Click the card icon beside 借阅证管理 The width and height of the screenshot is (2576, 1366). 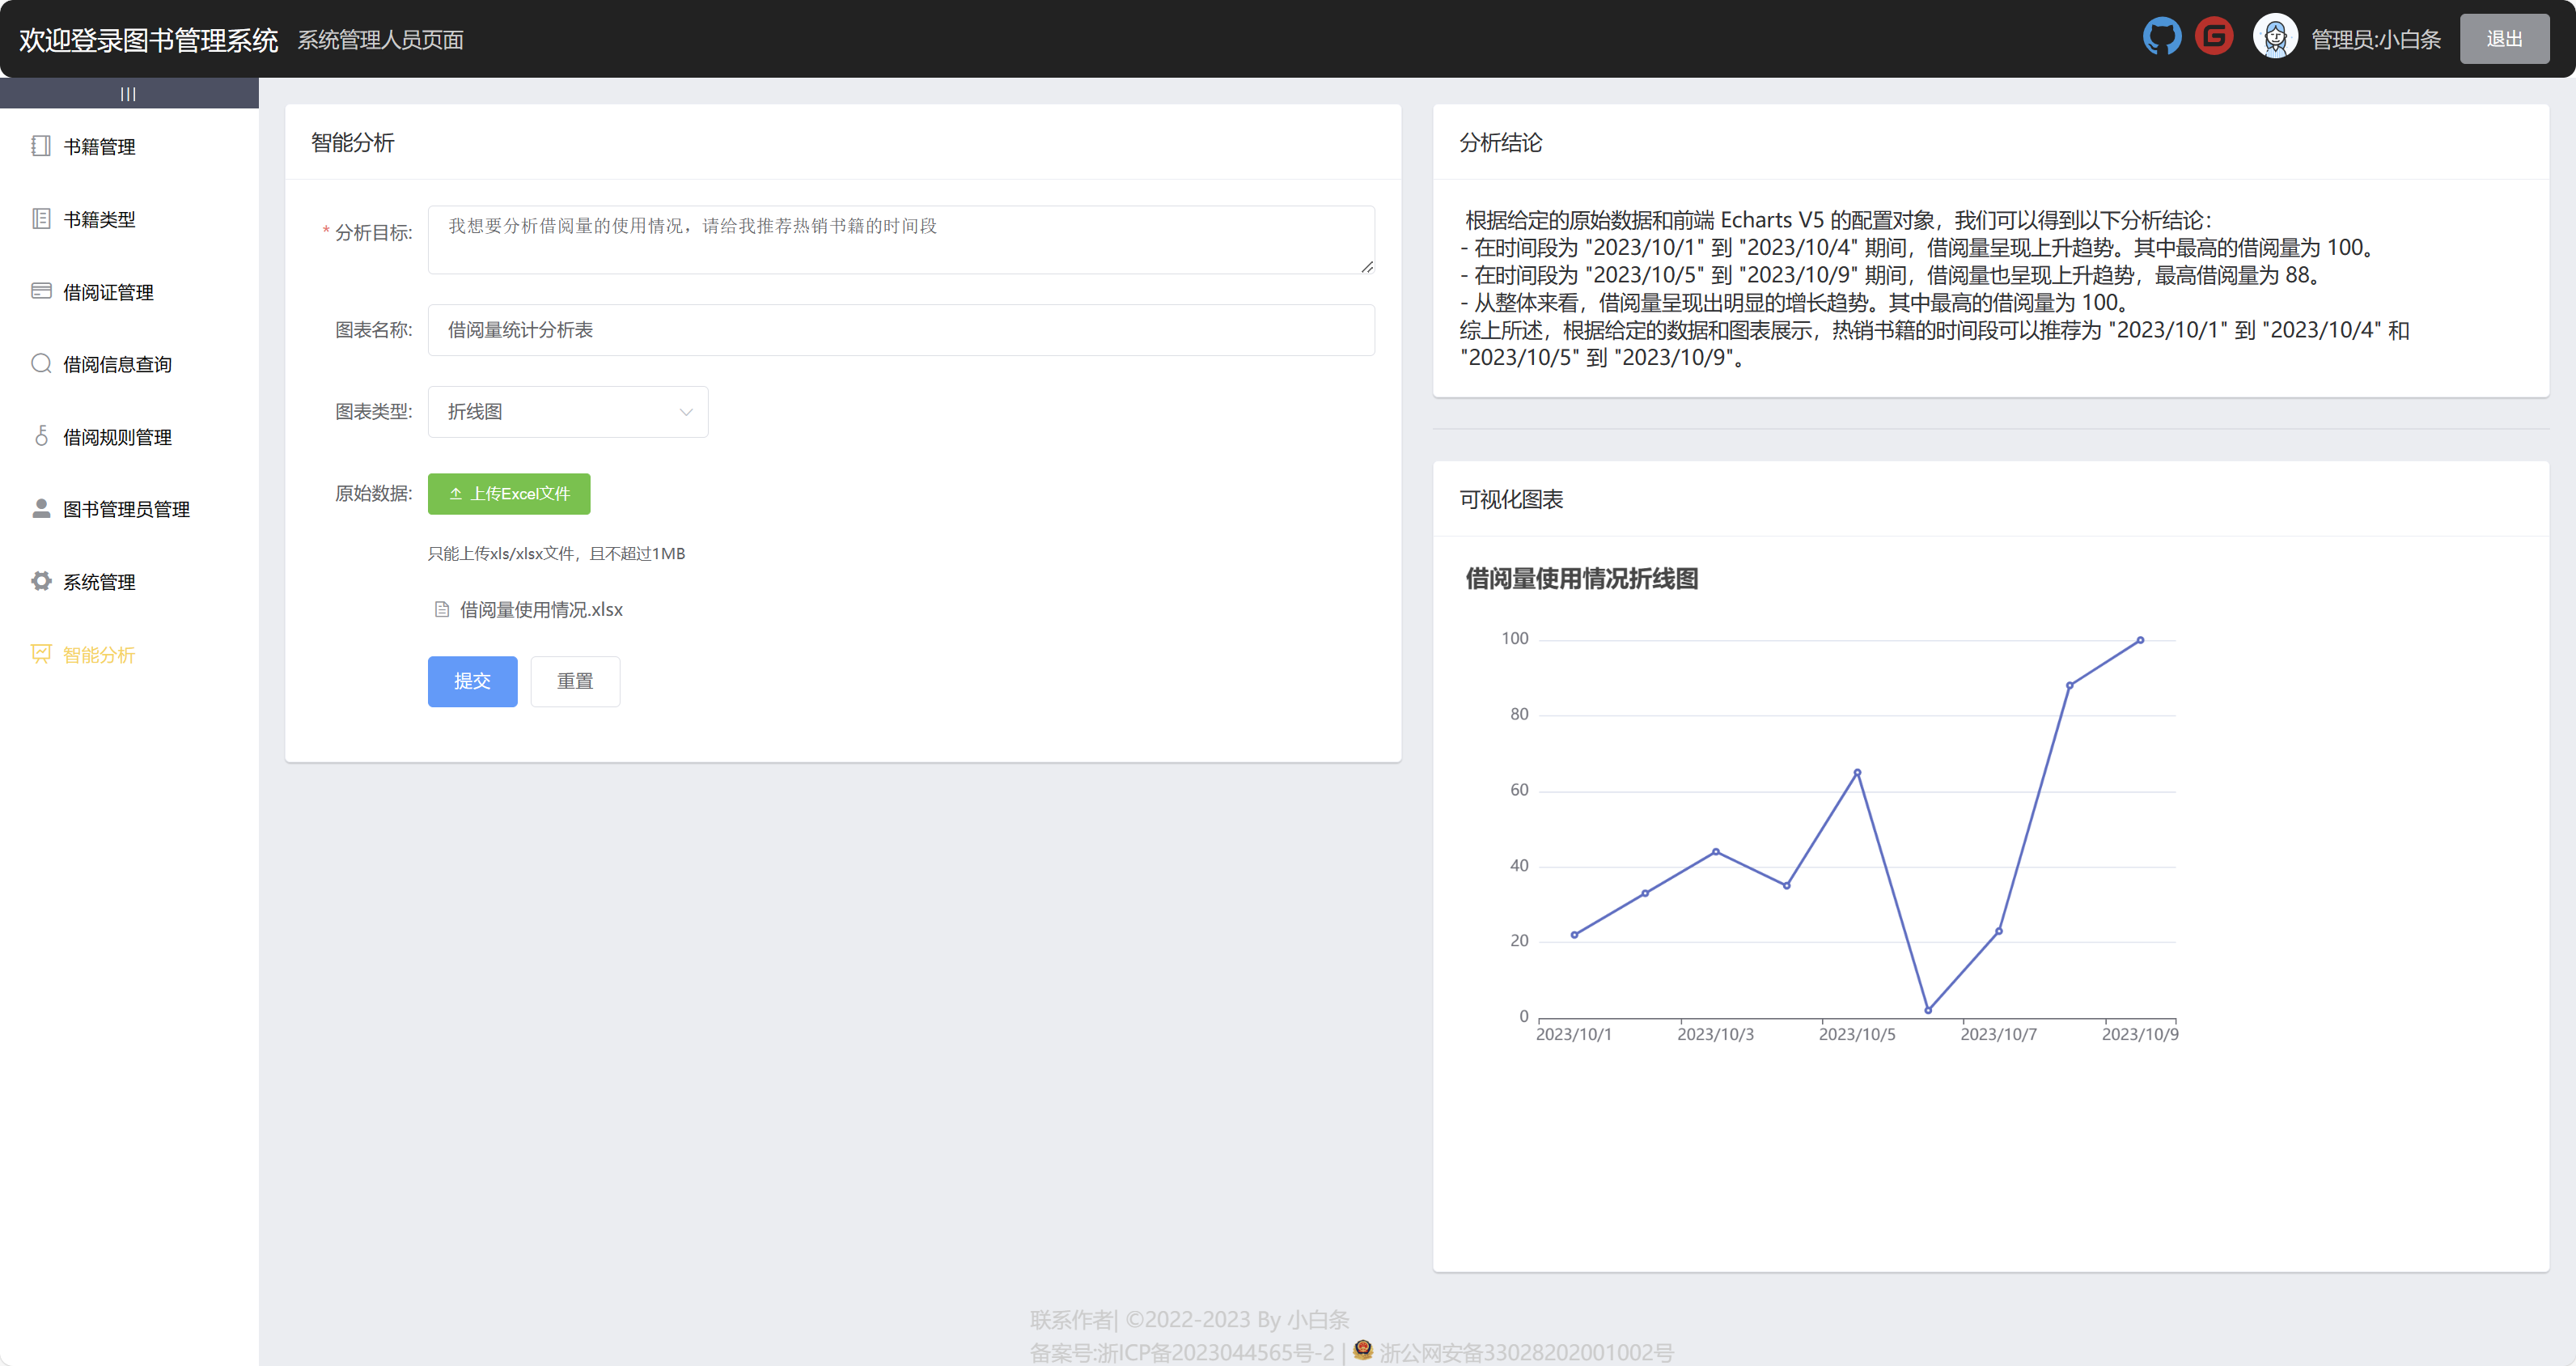click(41, 291)
